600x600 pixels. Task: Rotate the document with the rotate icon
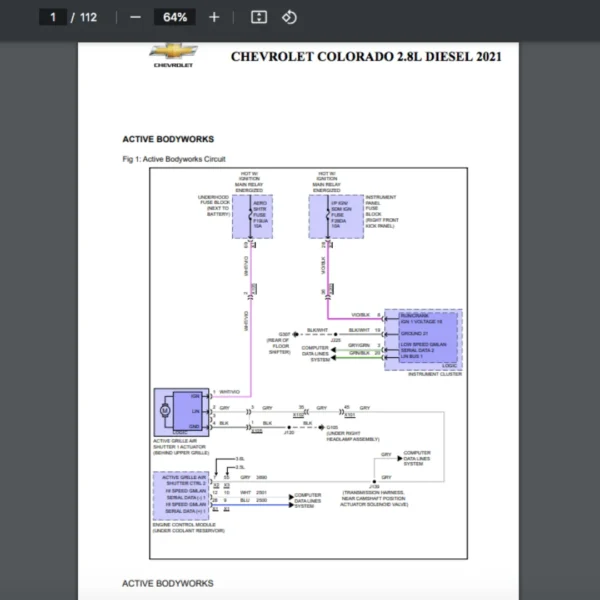point(289,17)
